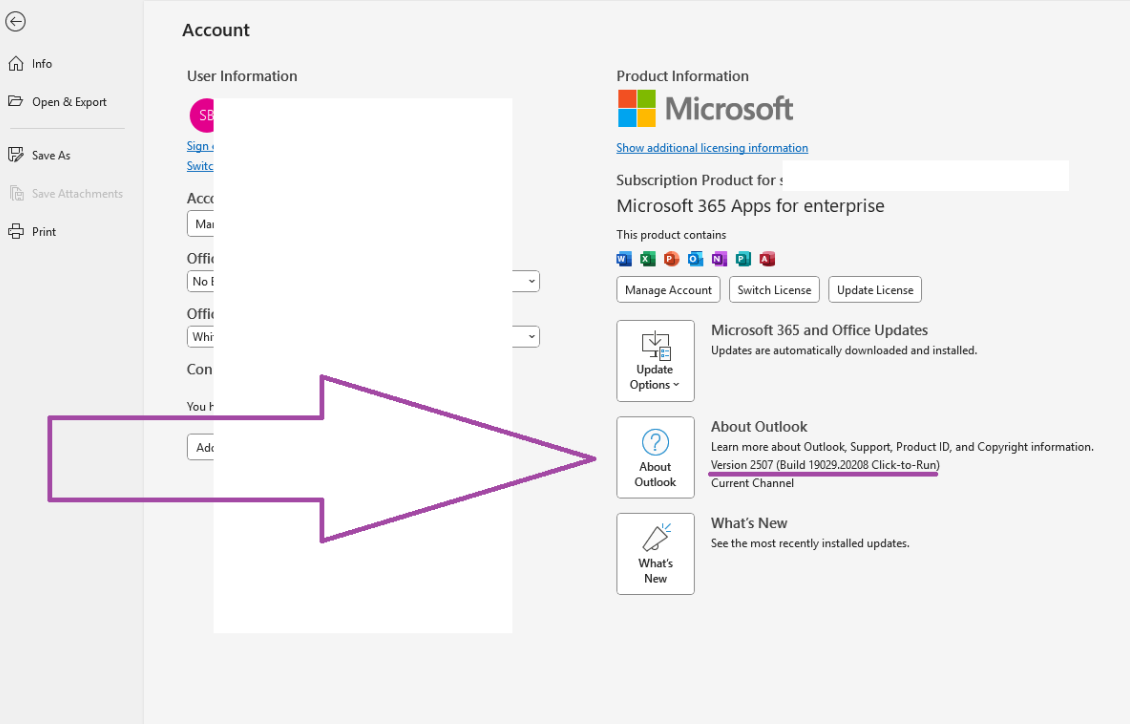This screenshot has height=724, width=1130.
Task: Click the pink SB user avatar
Action: click(202, 115)
